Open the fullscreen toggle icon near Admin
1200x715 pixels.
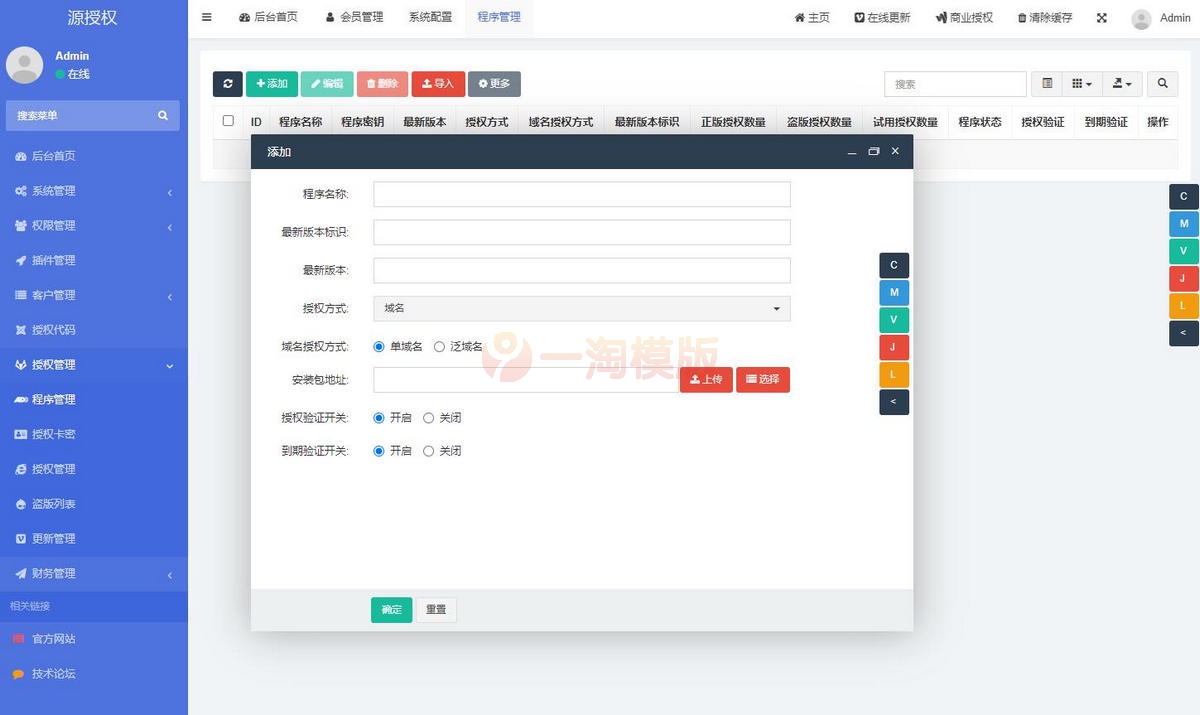pyautogui.click(x=1101, y=17)
